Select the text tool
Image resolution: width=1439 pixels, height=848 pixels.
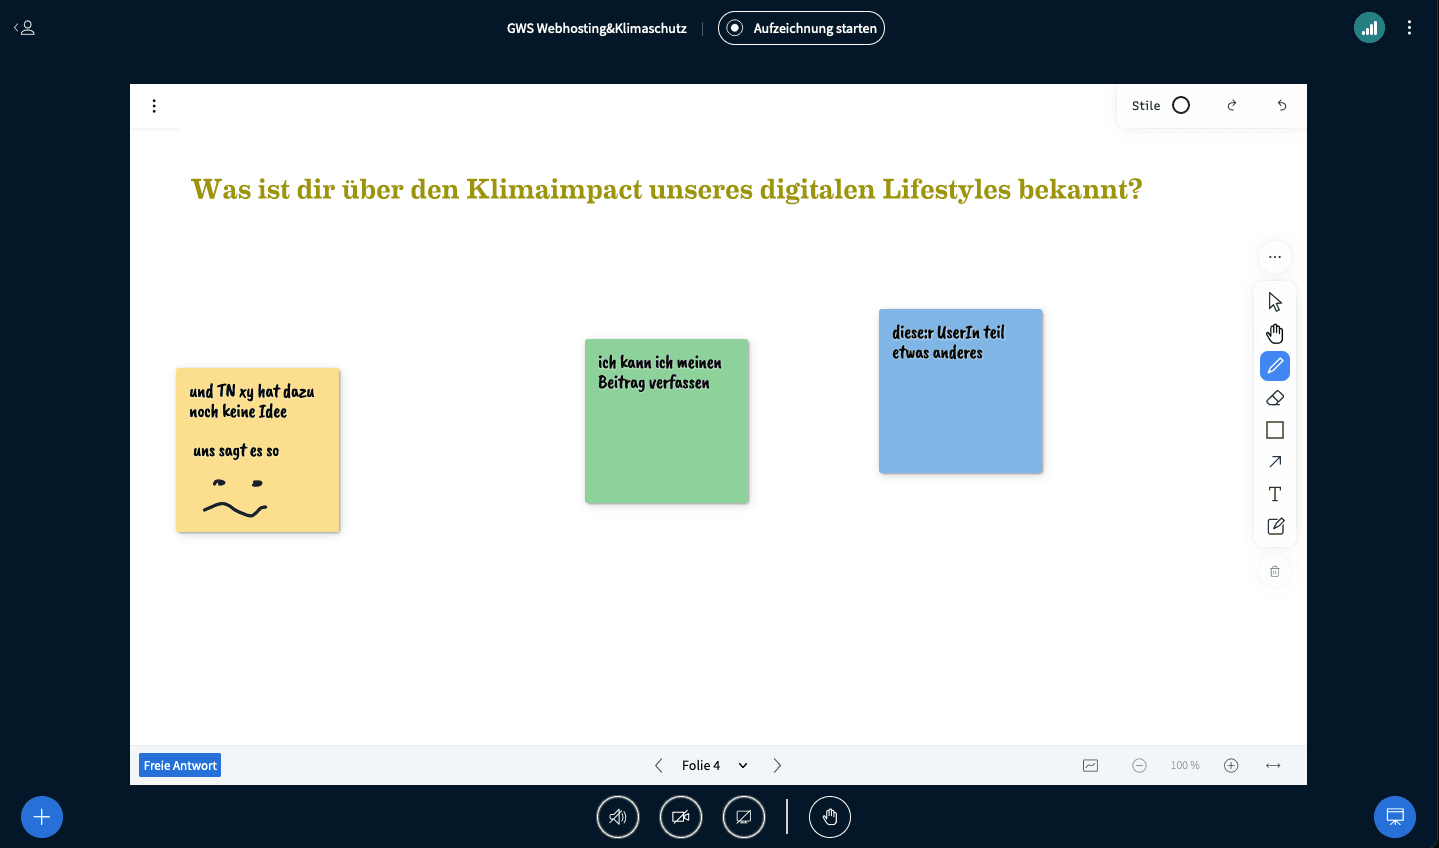1275,494
